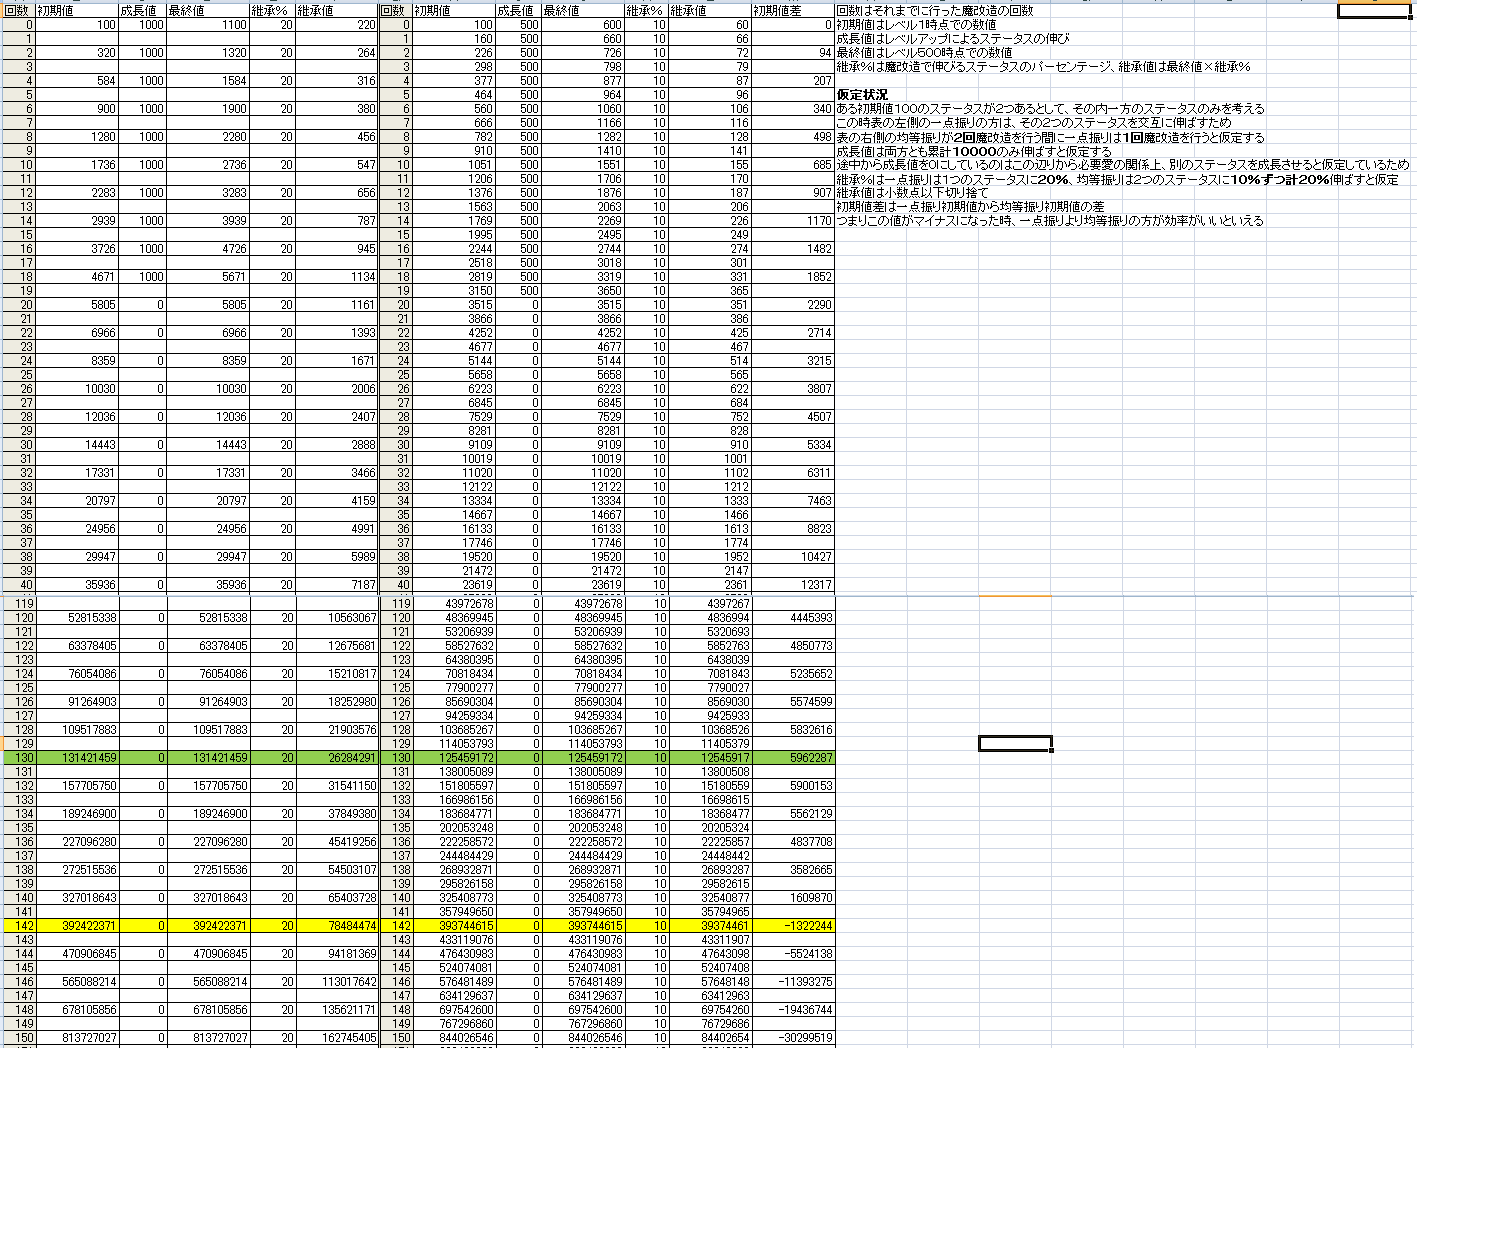Click yellow cell with value -1322244
Screen dimensions: 1492x1242
pyautogui.click(x=792, y=926)
